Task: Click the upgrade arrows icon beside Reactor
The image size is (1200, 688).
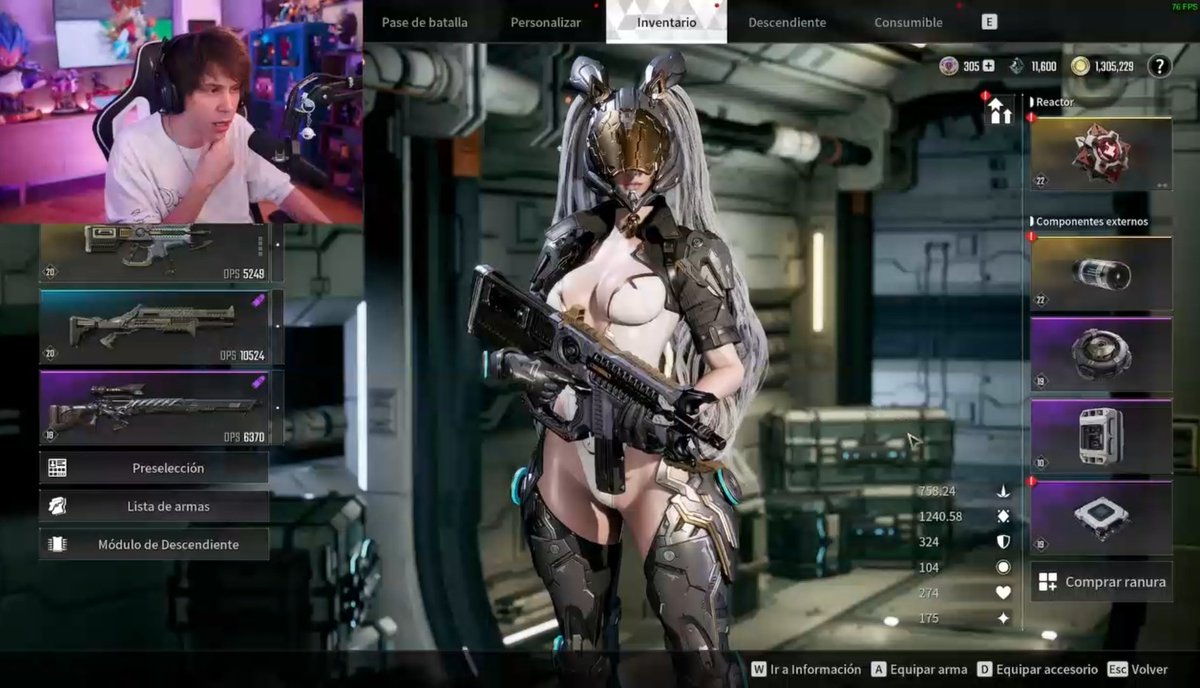Action: click(x=1000, y=110)
